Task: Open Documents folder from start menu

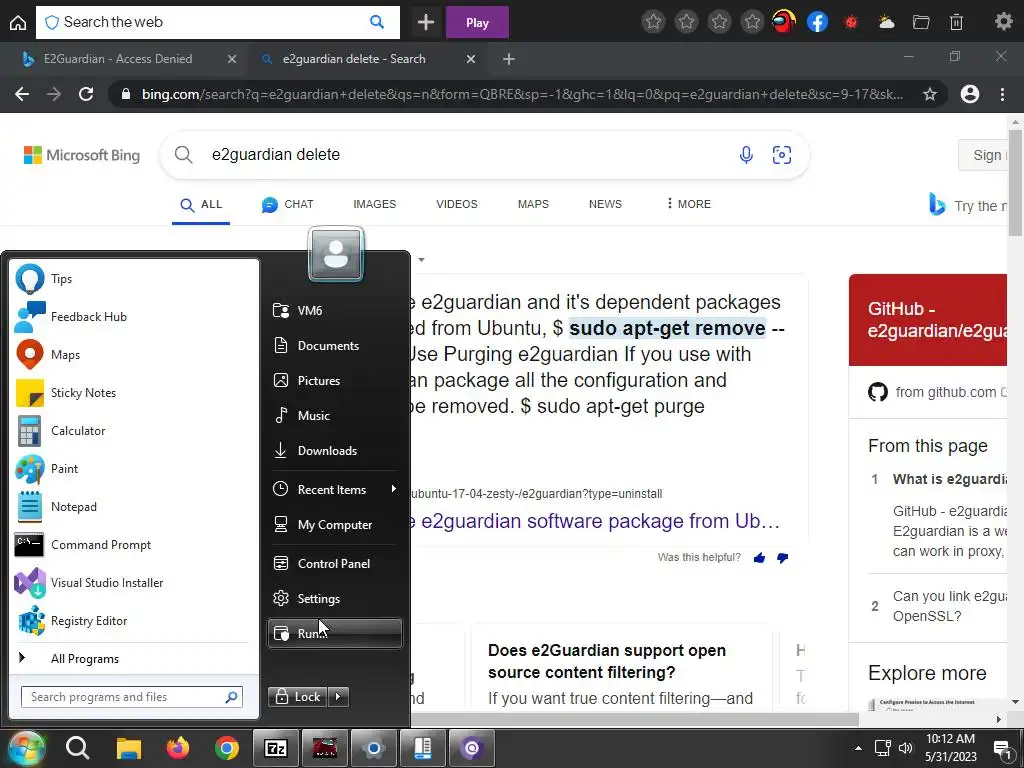Action: point(334,345)
